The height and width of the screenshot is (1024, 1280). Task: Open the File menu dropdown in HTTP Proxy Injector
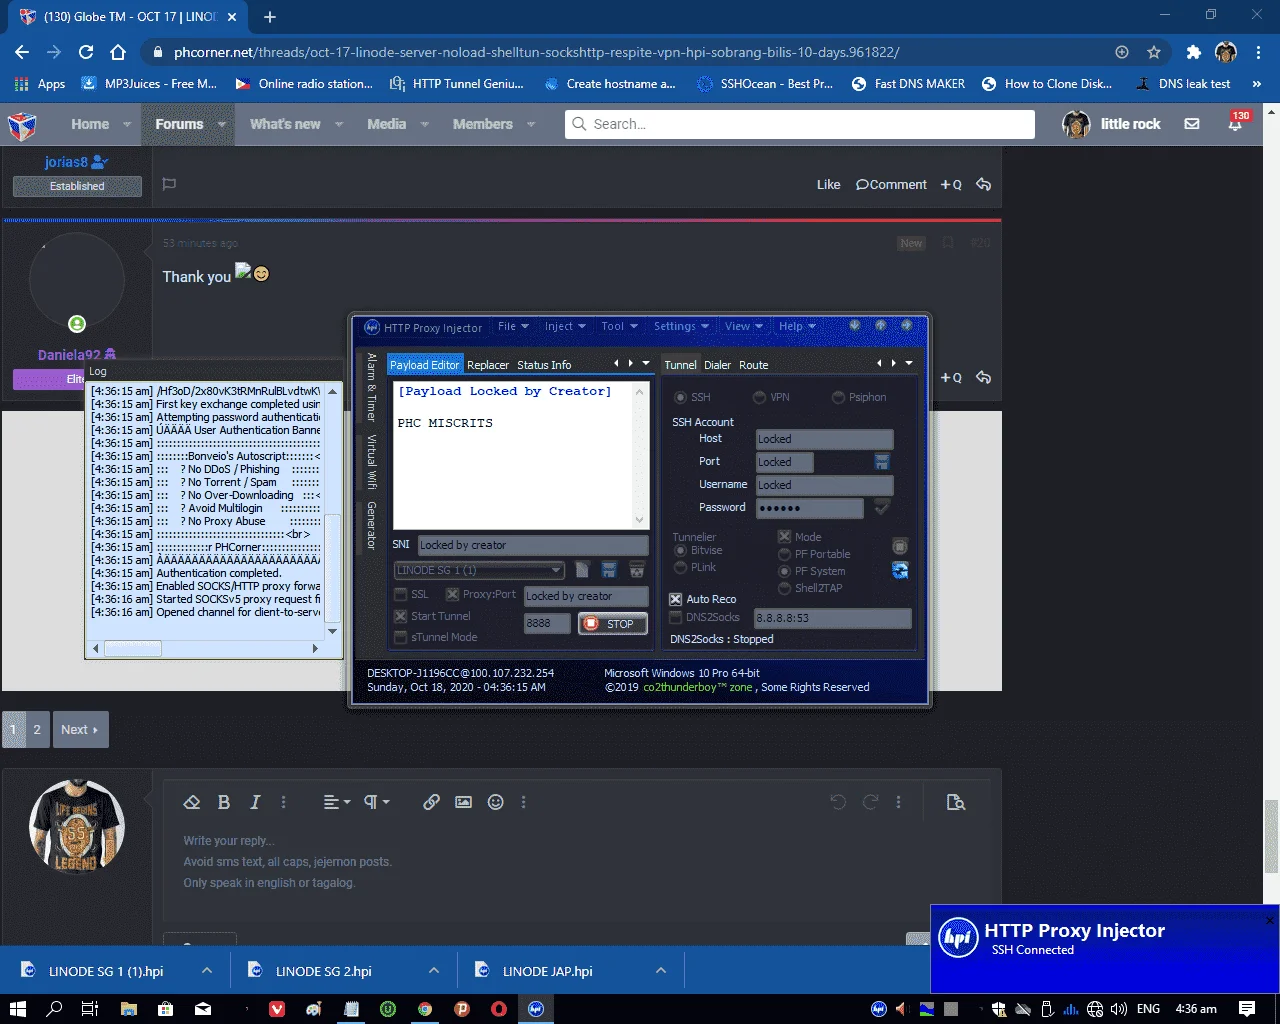(x=513, y=326)
